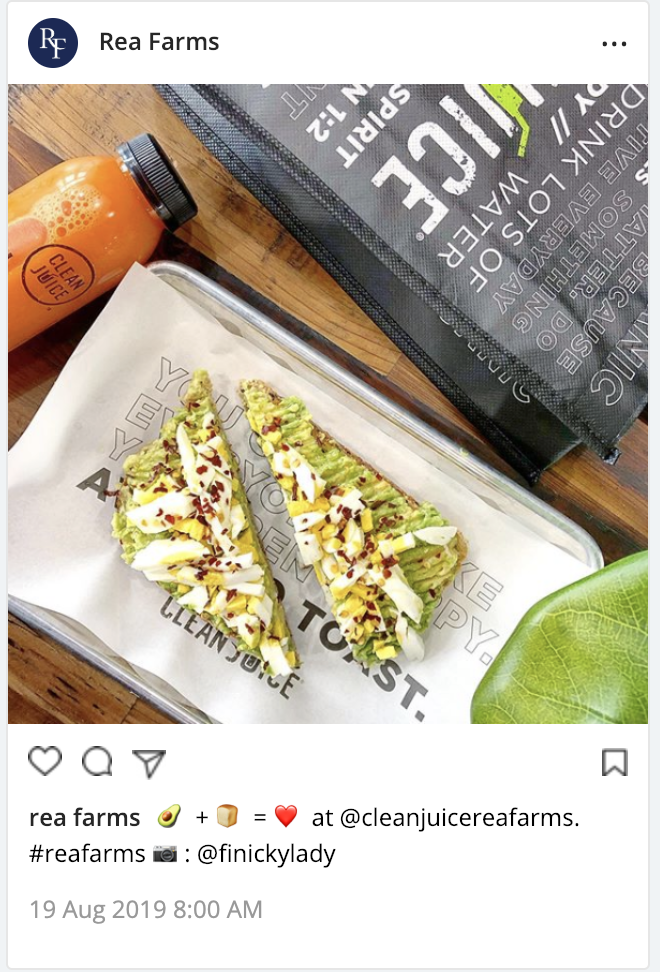Open the @finickylady photo credit mention
The height and width of the screenshot is (972, 660).
266,854
